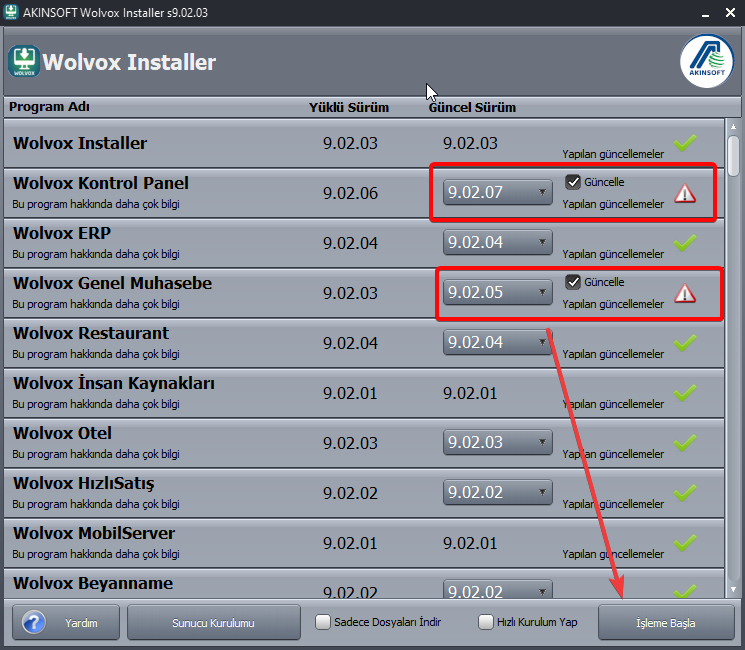
Task: Click the warning triangle for Wolvox Kontrol Panel
Action: [685, 193]
